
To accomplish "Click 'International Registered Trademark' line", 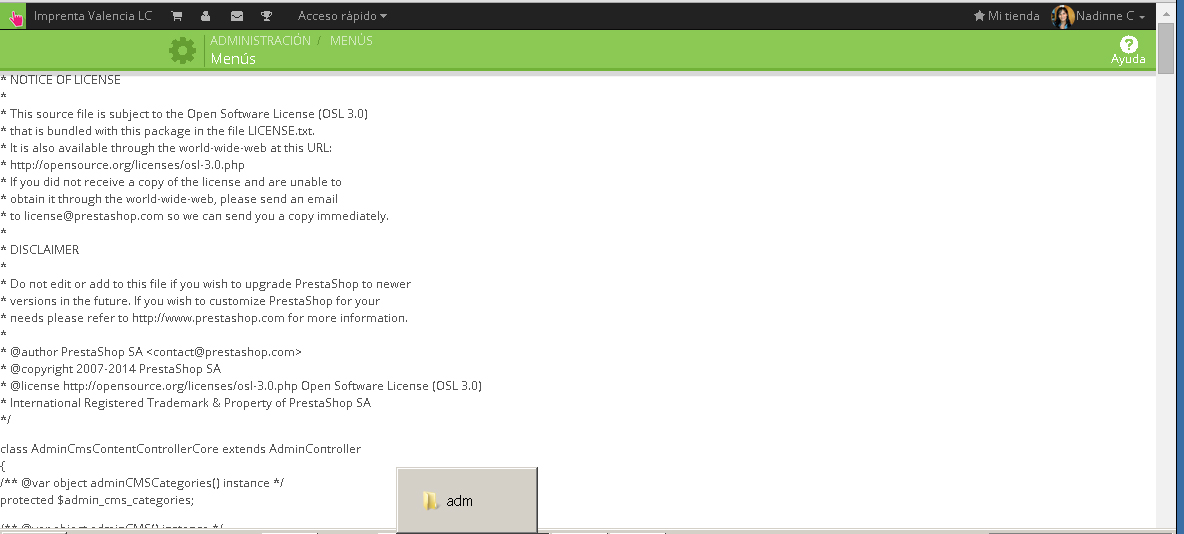I will pyautogui.click(x=186, y=403).
